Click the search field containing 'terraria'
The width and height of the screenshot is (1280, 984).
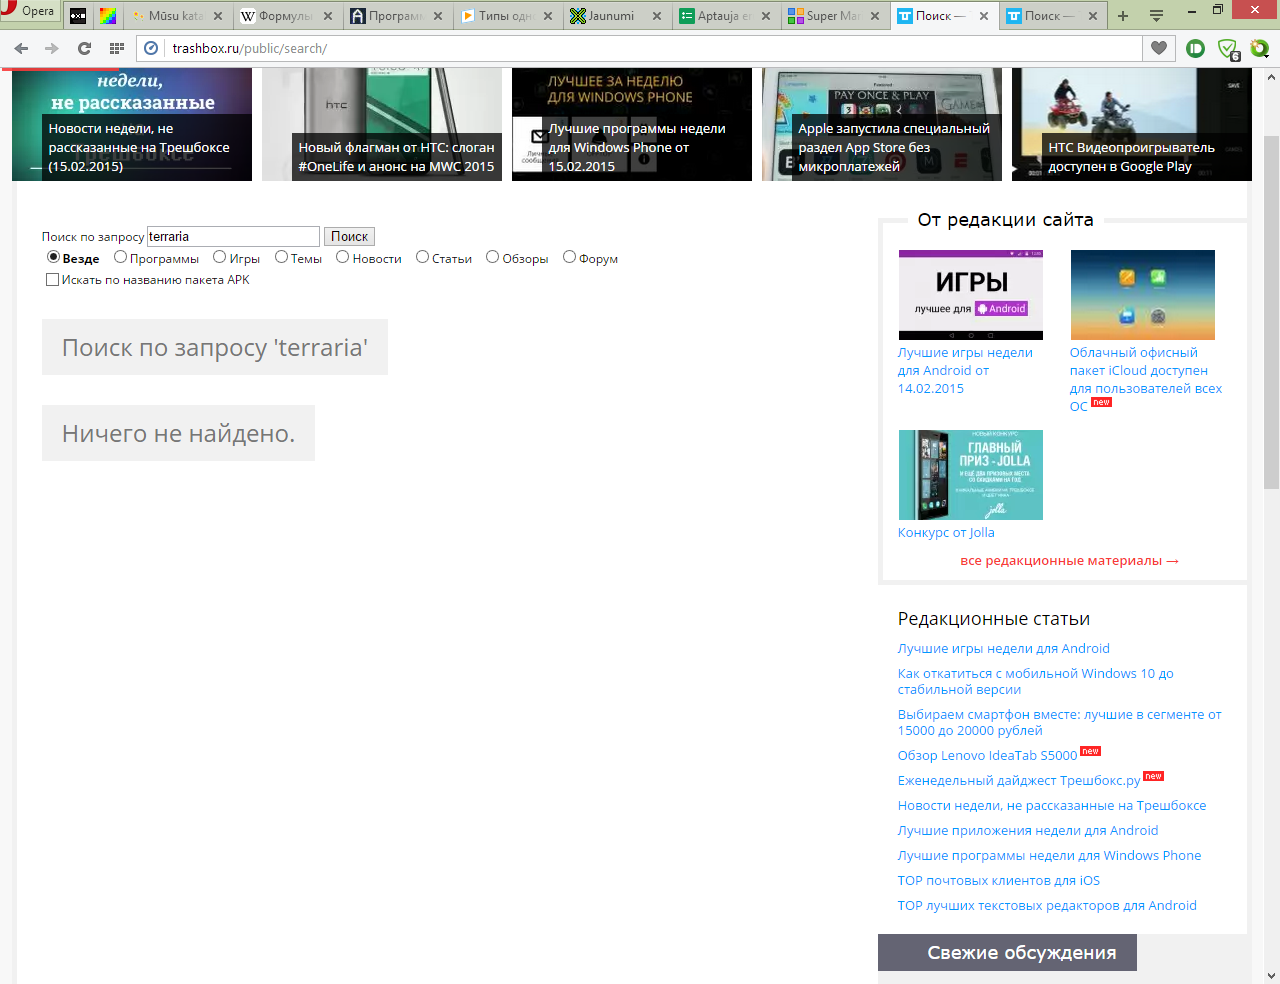coord(233,237)
